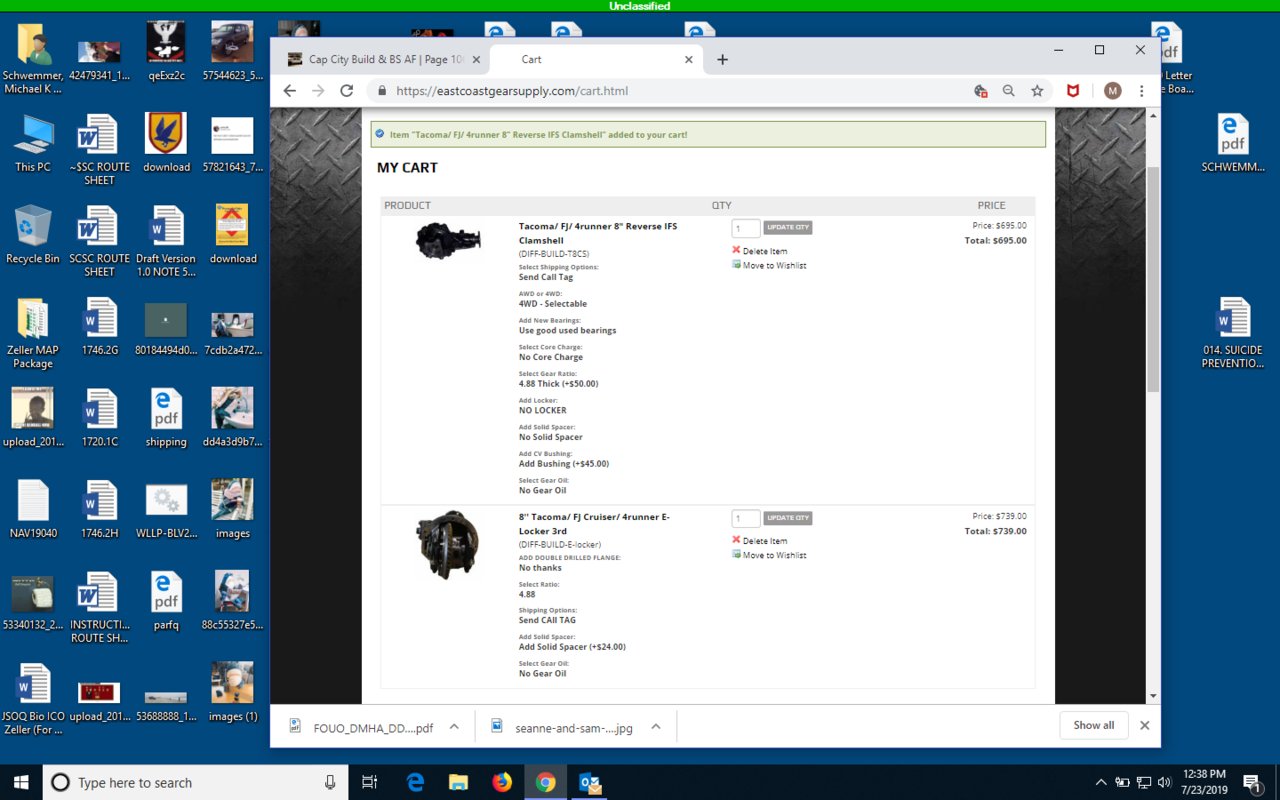The image size is (1280, 800).
Task: Open a new browser tab
Action: tap(722, 59)
